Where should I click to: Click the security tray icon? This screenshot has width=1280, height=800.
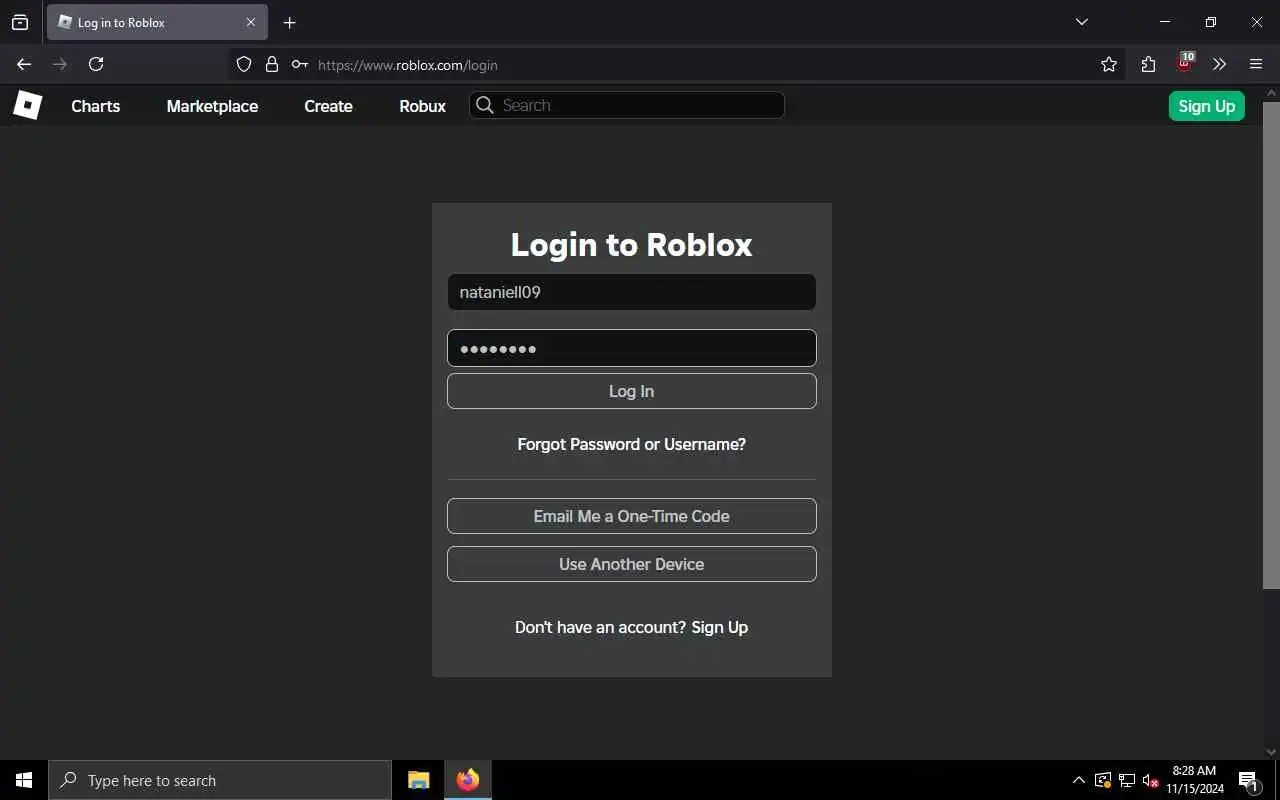(1103, 780)
